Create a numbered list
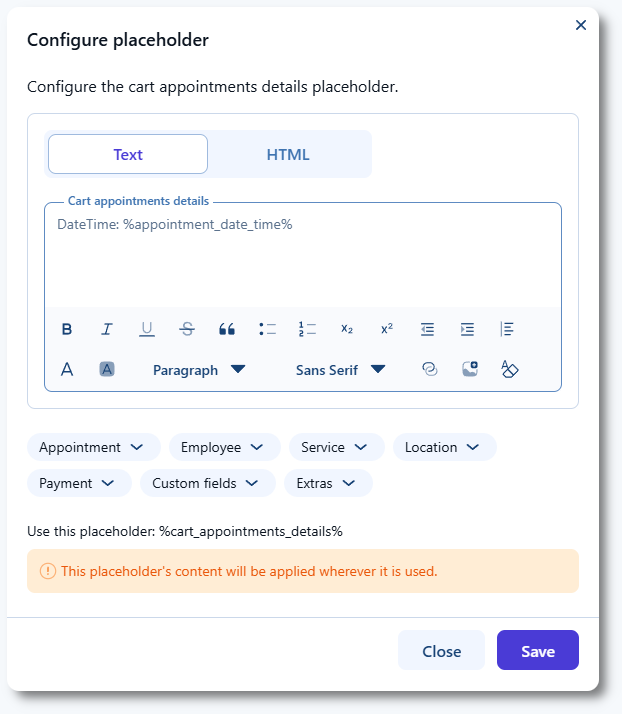This screenshot has width=622, height=714. (307, 329)
